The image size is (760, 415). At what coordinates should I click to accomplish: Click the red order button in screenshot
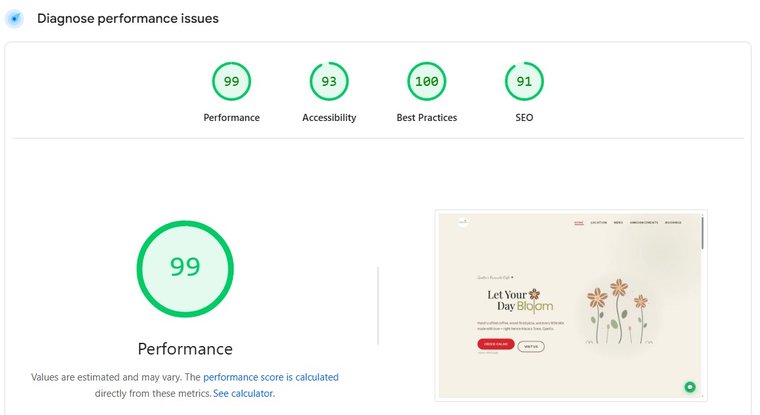tap(496, 344)
